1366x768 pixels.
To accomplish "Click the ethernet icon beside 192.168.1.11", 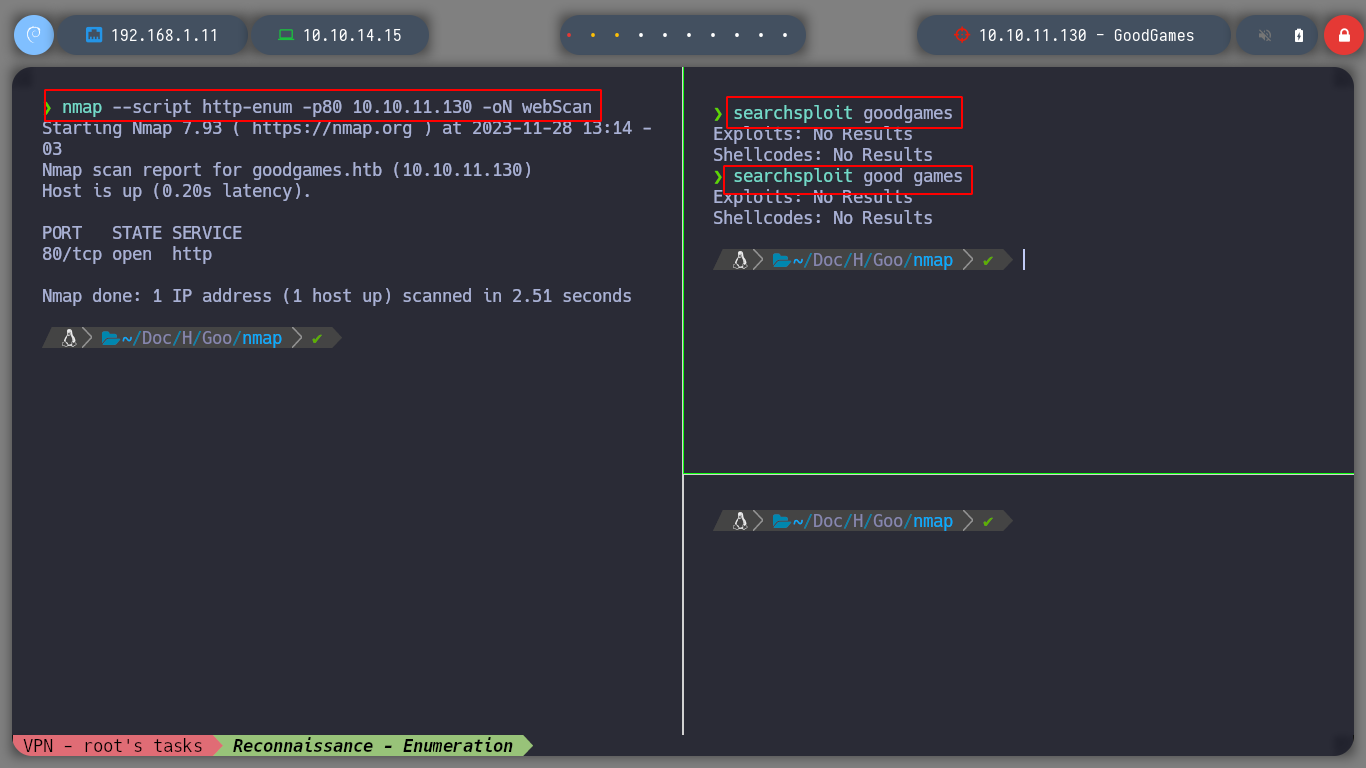I will click(x=95, y=35).
